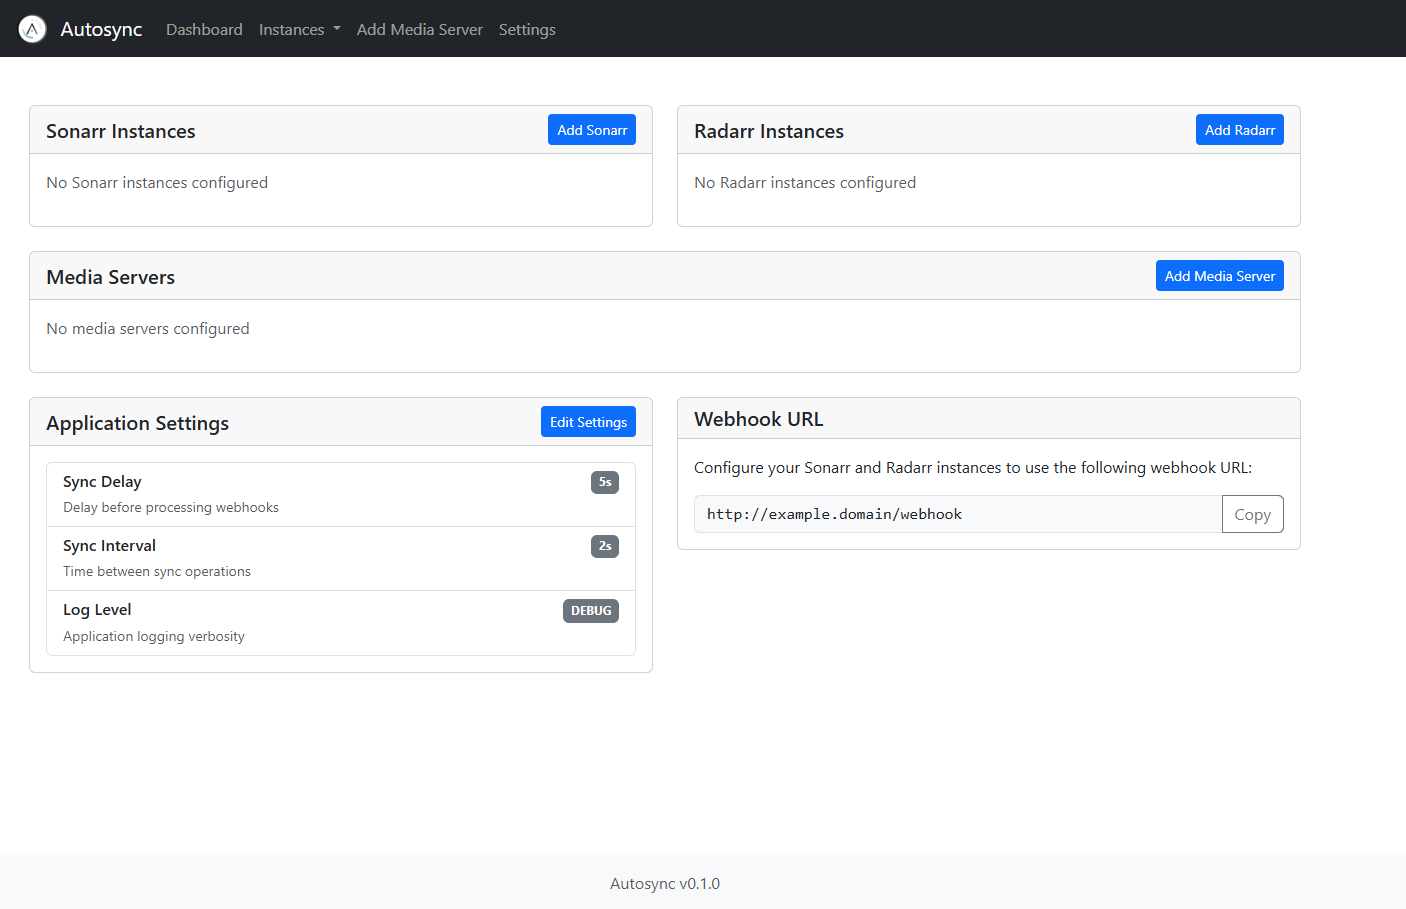Screen dimensions: 1406x909
Task: Click the Add Sonarr button
Action: click(592, 130)
